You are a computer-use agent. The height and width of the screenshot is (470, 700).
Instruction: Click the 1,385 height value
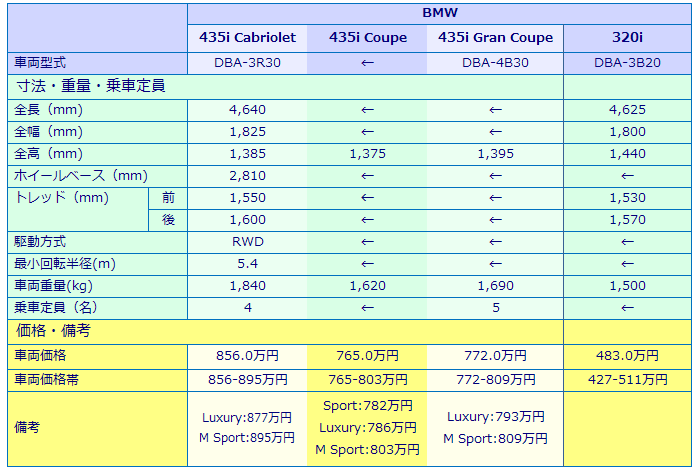pos(247,154)
